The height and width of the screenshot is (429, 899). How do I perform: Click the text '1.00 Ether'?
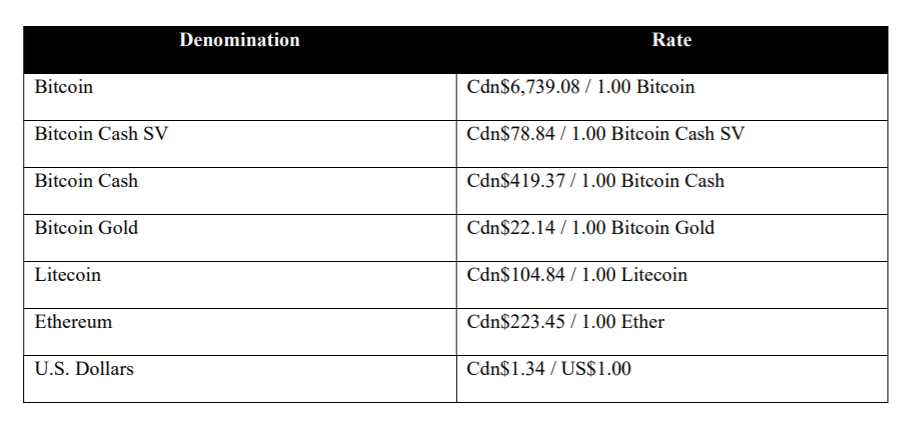[623, 322]
